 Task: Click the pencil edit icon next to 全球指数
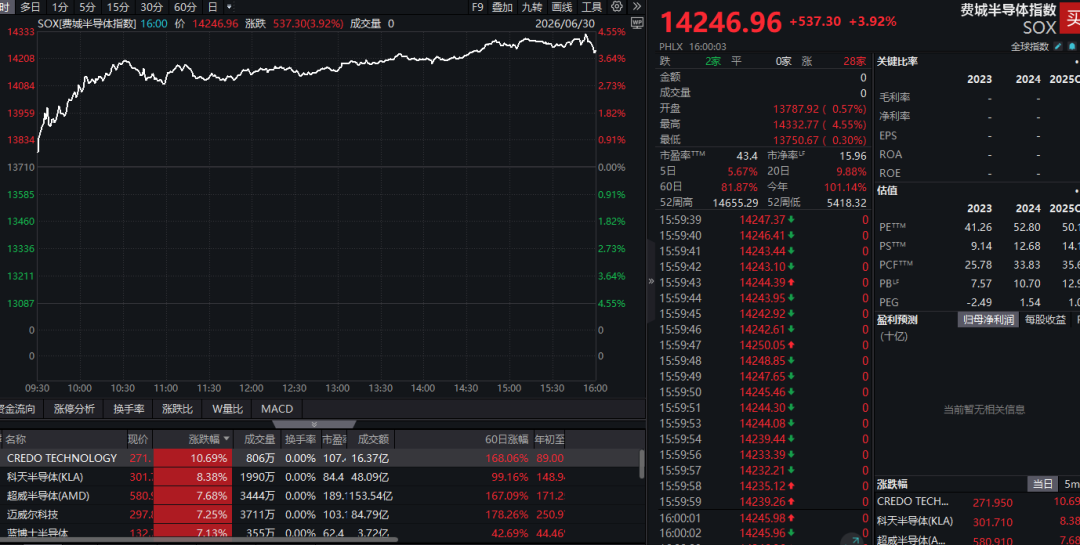1057,47
